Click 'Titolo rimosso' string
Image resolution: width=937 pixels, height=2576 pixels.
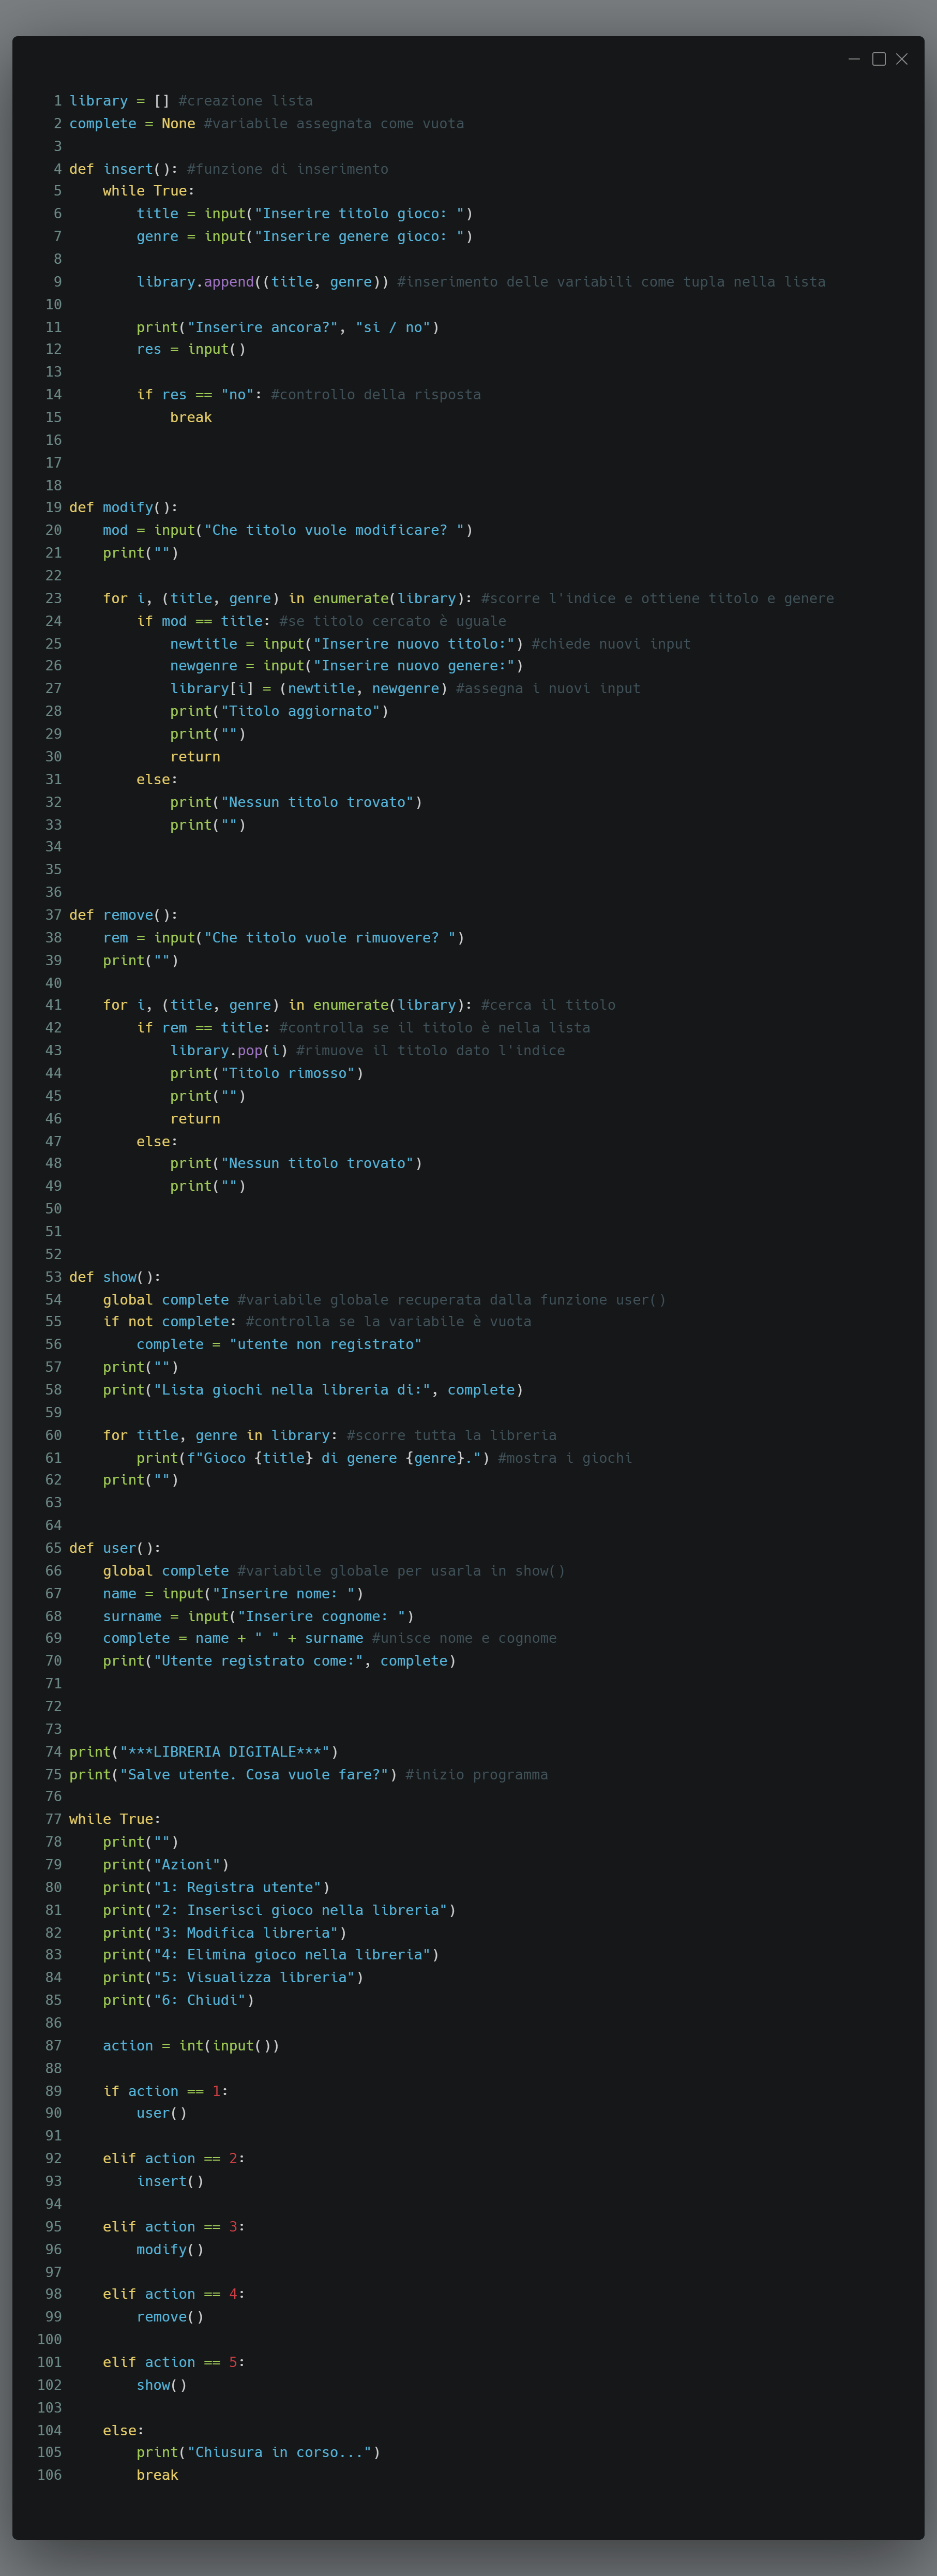pyautogui.click(x=288, y=1073)
